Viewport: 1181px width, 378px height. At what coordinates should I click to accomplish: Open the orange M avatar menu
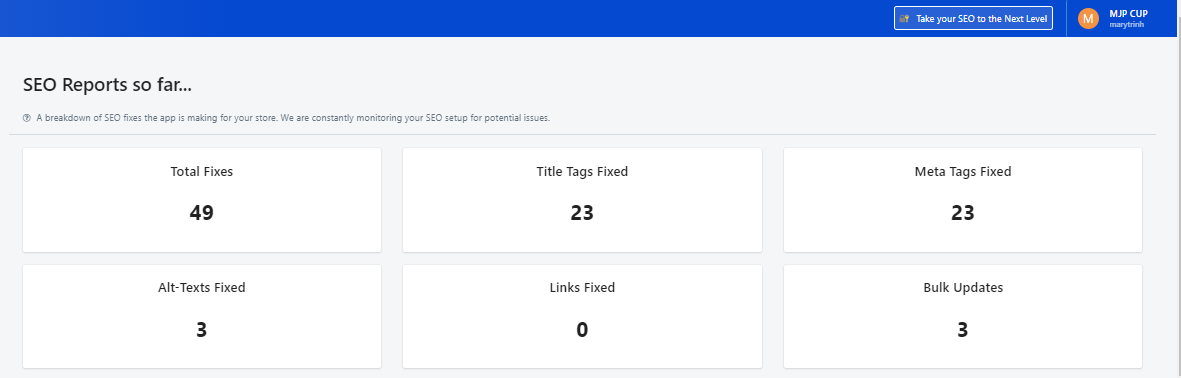[x=1088, y=19]
